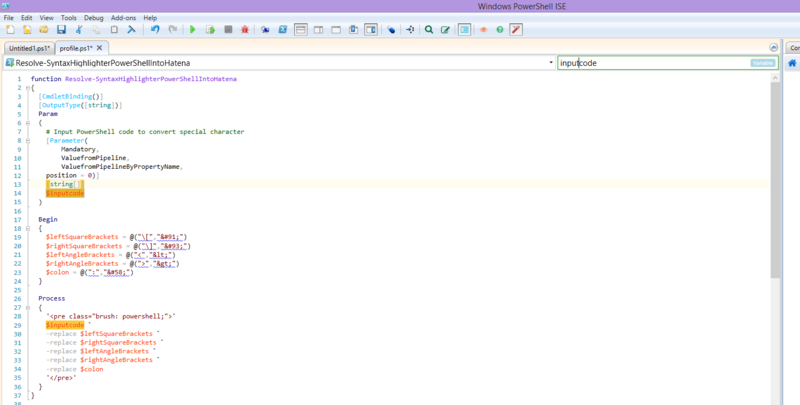Stop the operation with the square icon

(x=228, y=30)
